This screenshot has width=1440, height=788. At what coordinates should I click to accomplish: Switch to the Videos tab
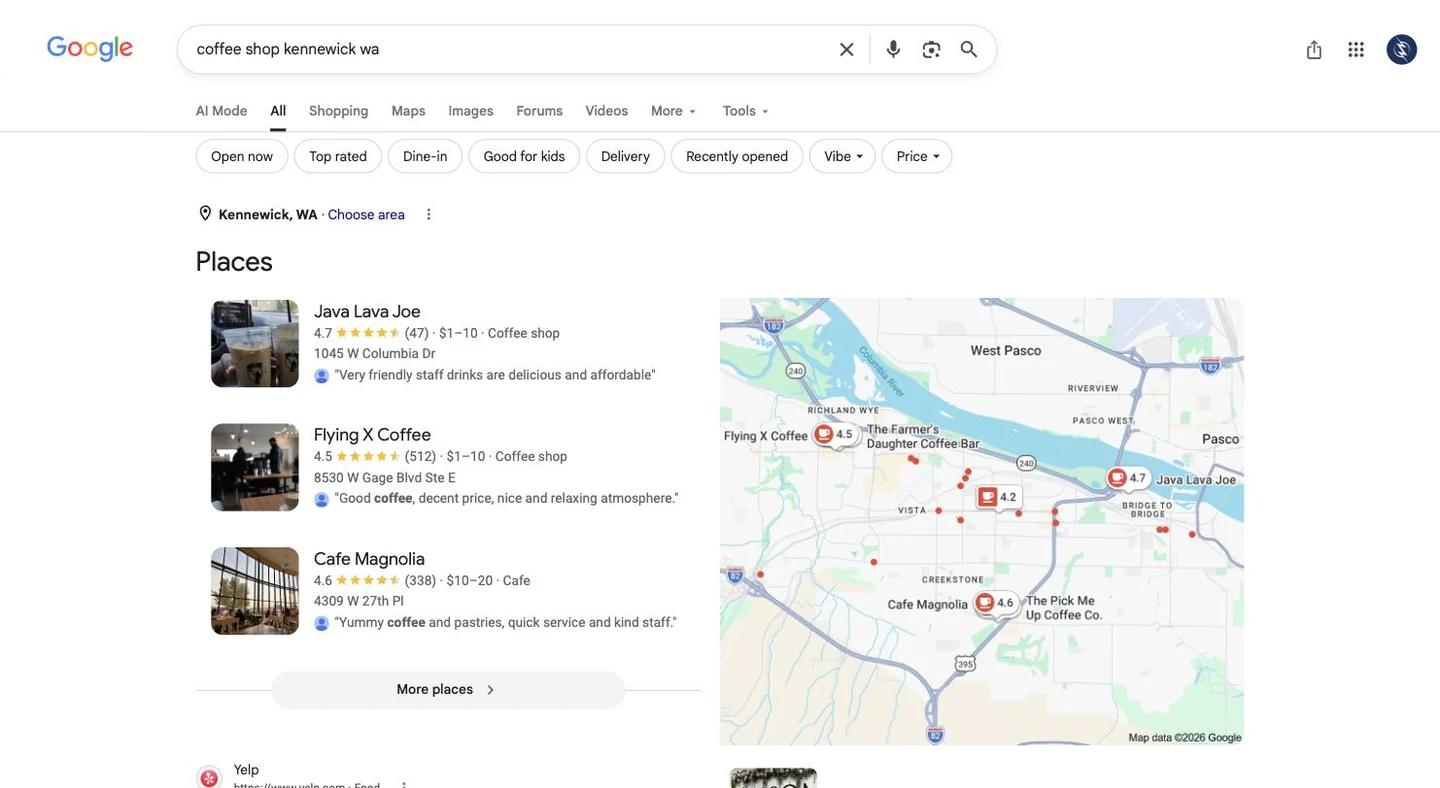click(607, 111)
